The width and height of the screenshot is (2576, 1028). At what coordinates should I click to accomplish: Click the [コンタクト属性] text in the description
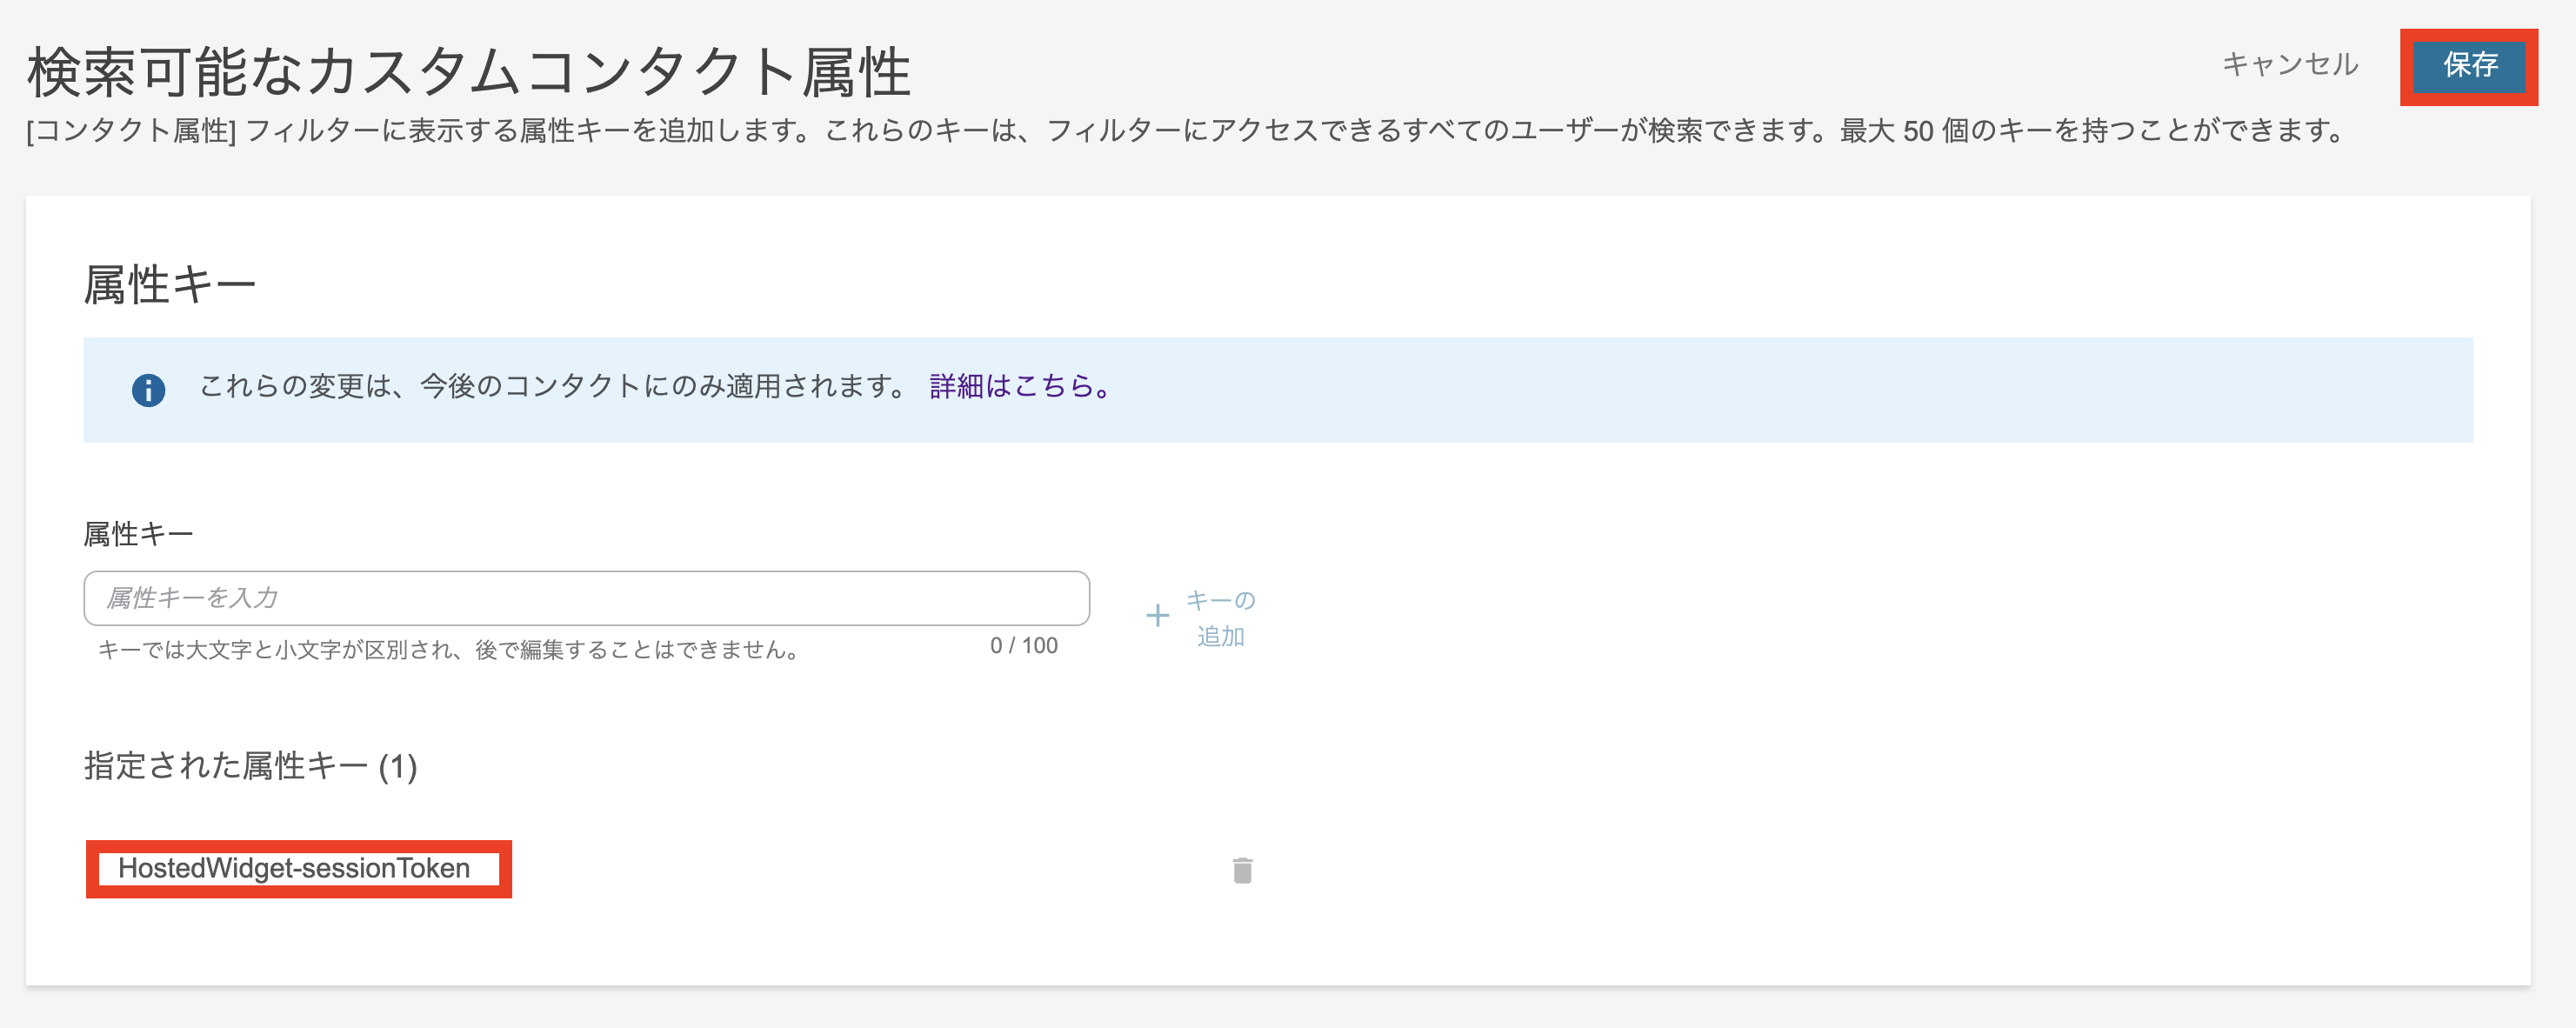click(131, 131)
